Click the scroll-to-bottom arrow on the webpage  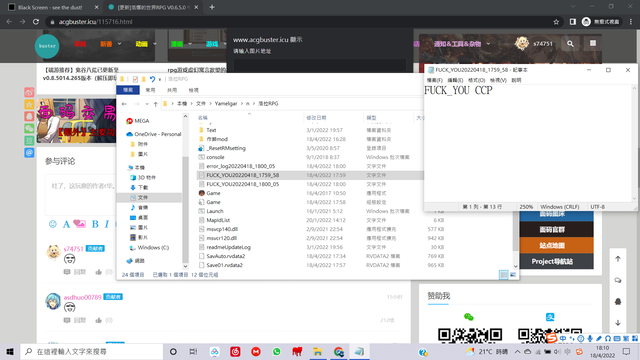click(x=618, y=322)
